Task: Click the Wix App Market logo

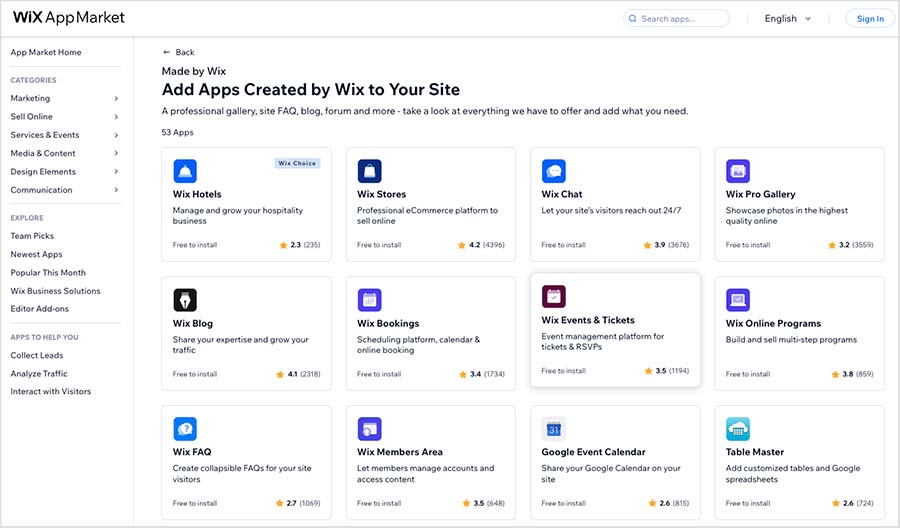Action: (x=69, y=17)
